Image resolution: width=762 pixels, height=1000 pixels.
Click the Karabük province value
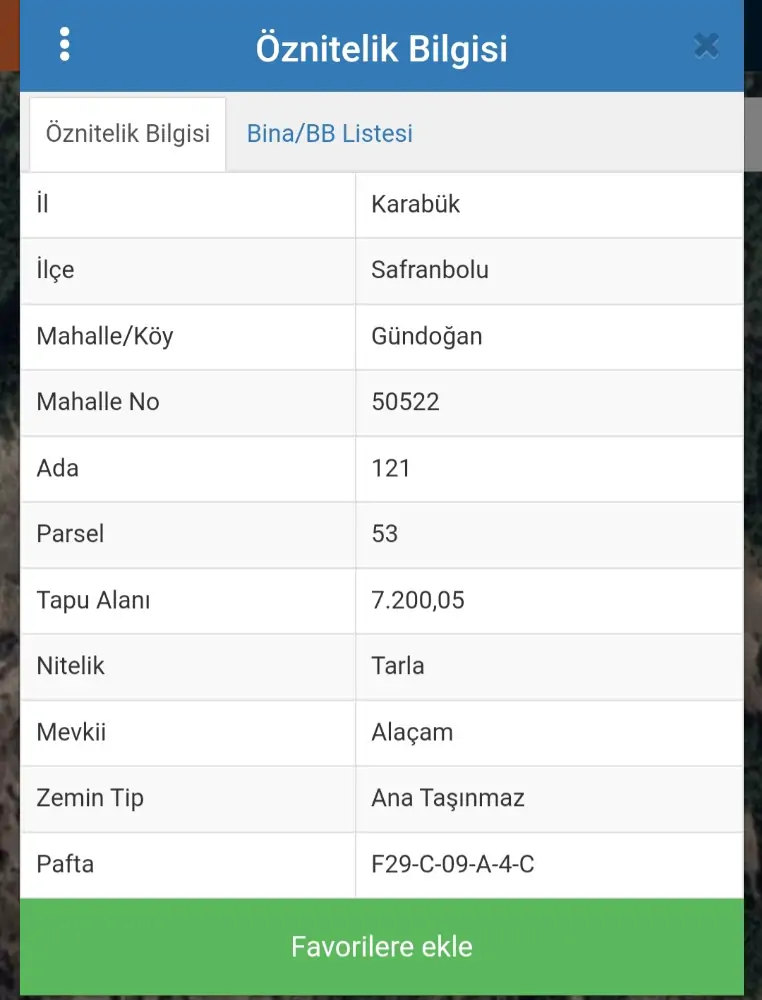(415, 204)
